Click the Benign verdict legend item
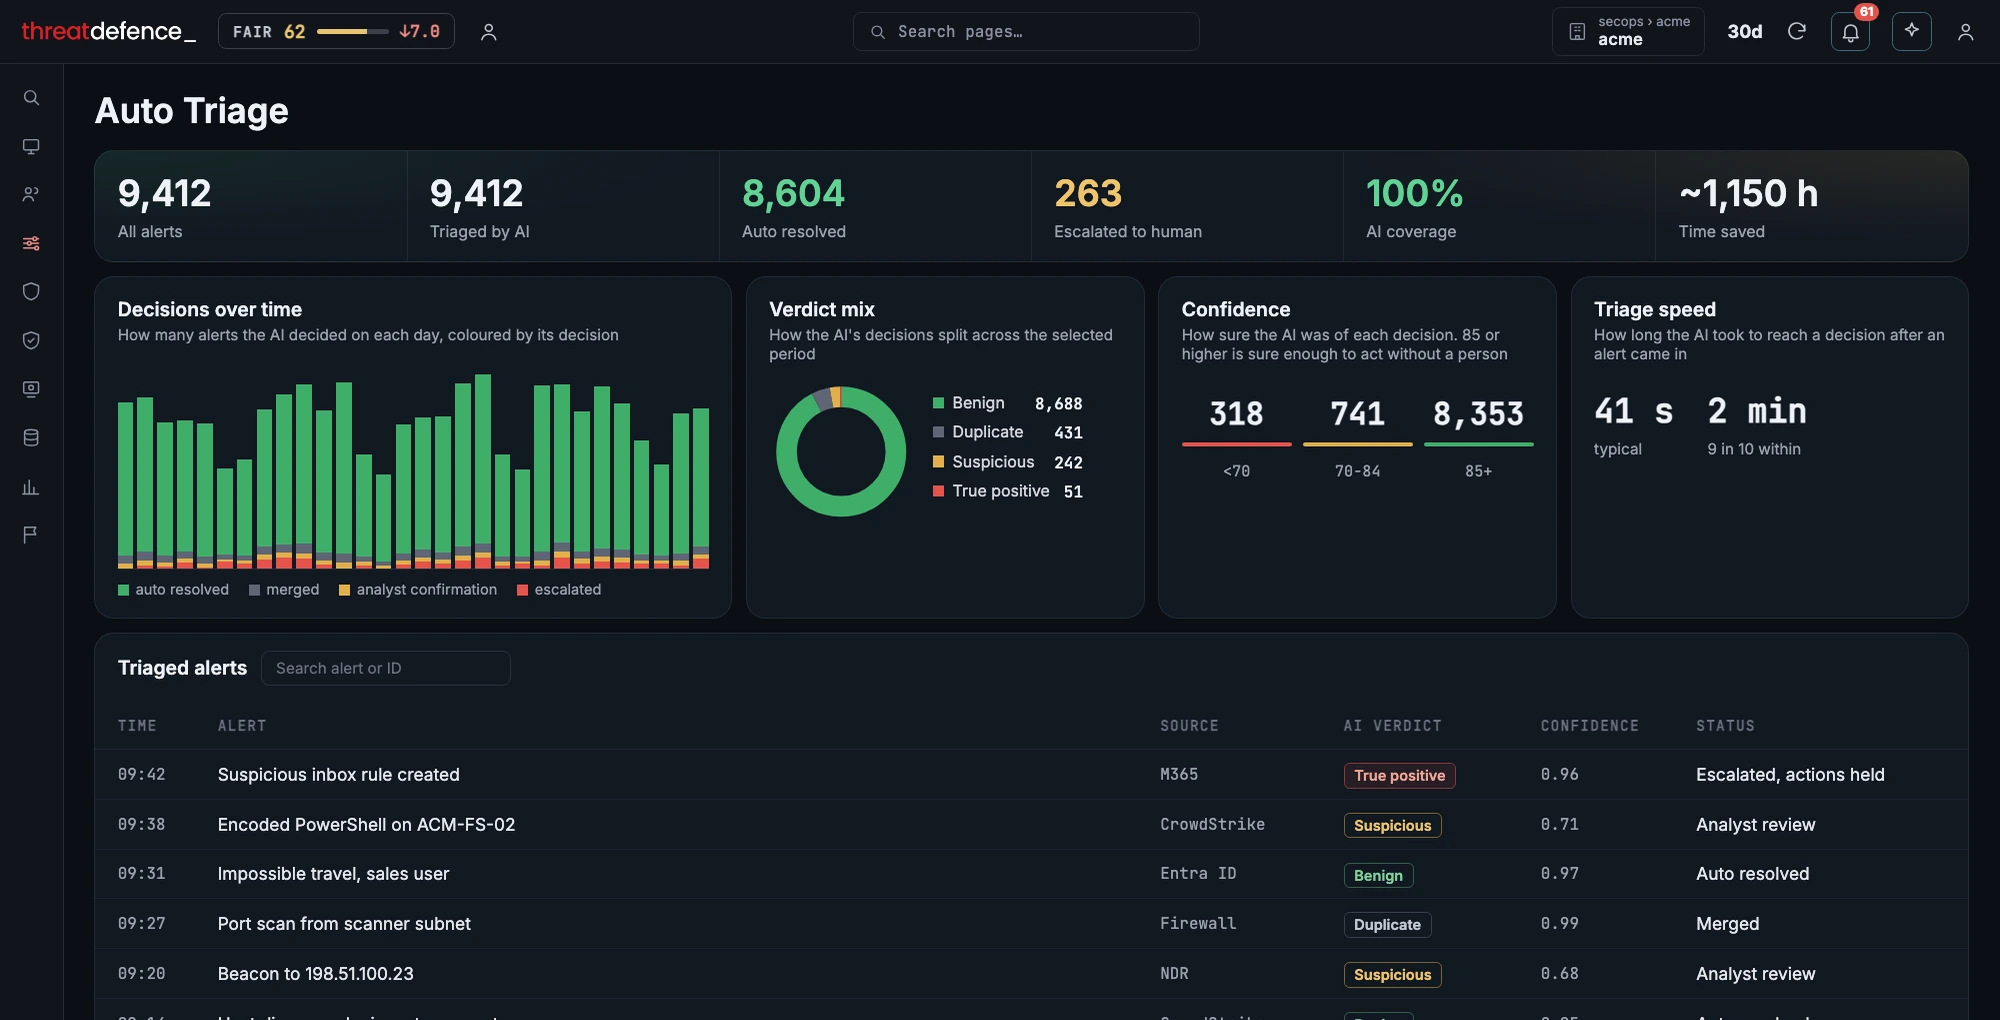 click(x=1007, y=403)
